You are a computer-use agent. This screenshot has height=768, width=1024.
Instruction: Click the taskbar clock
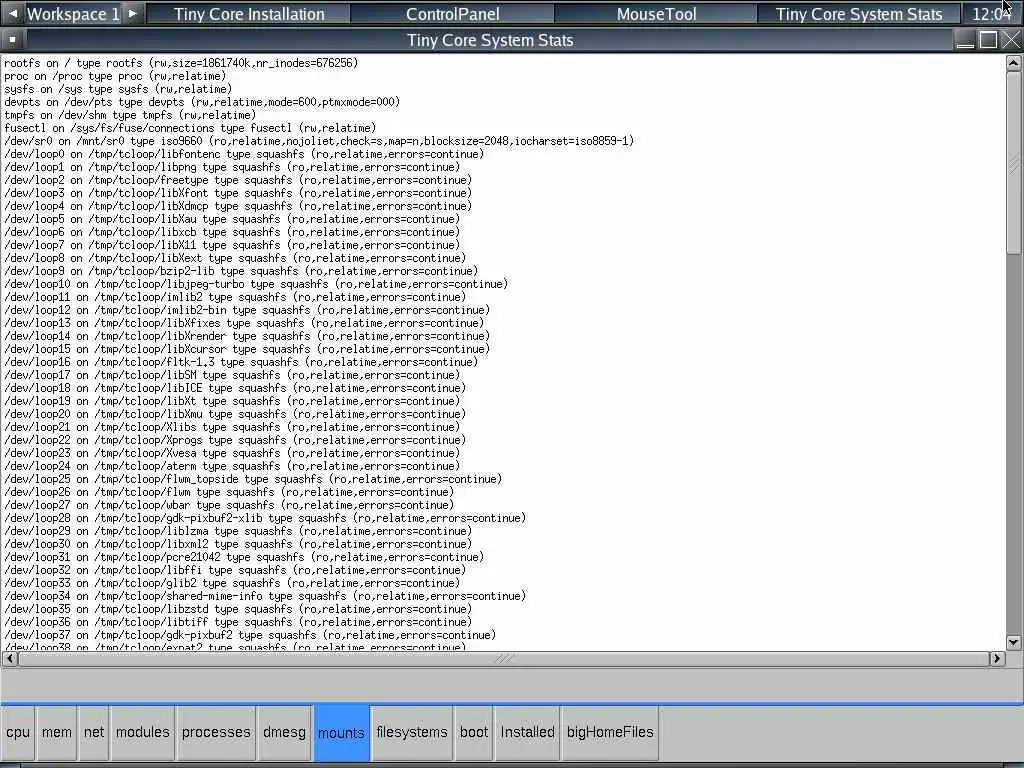point(991,14)
